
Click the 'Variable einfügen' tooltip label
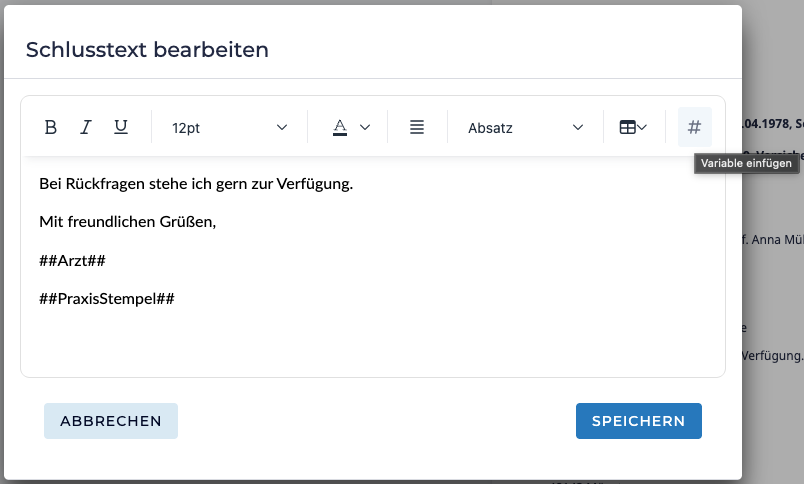coord(746,163)
